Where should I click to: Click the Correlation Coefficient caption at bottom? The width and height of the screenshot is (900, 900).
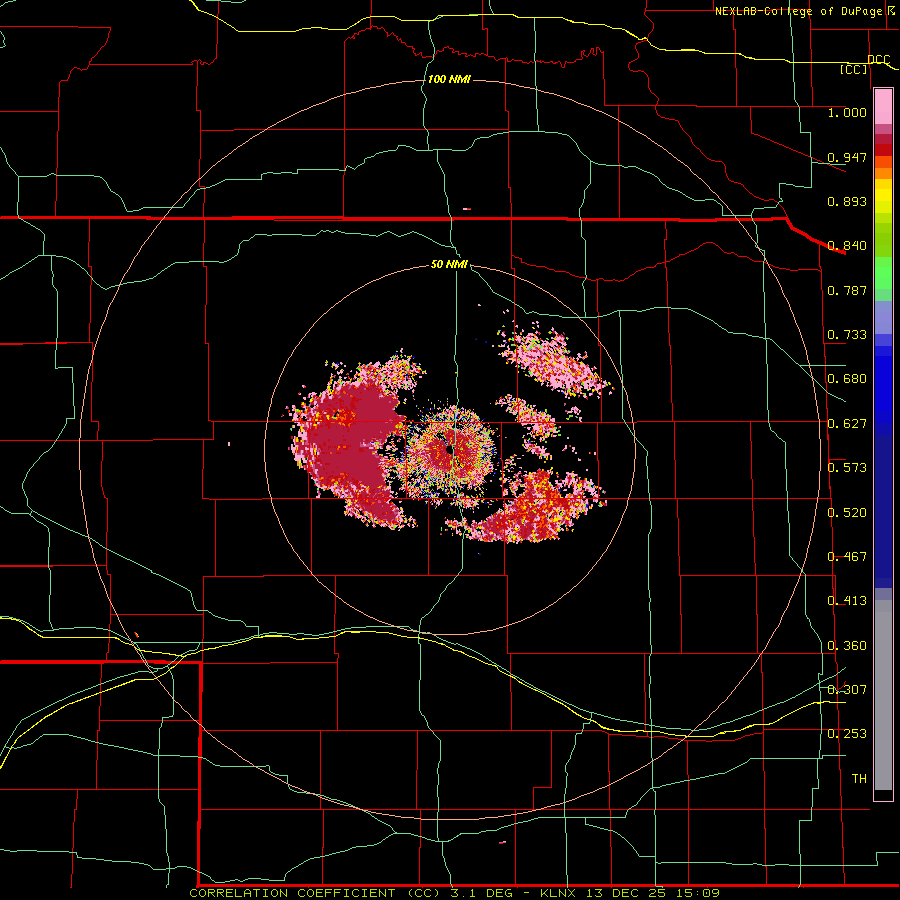coord(454,893)
